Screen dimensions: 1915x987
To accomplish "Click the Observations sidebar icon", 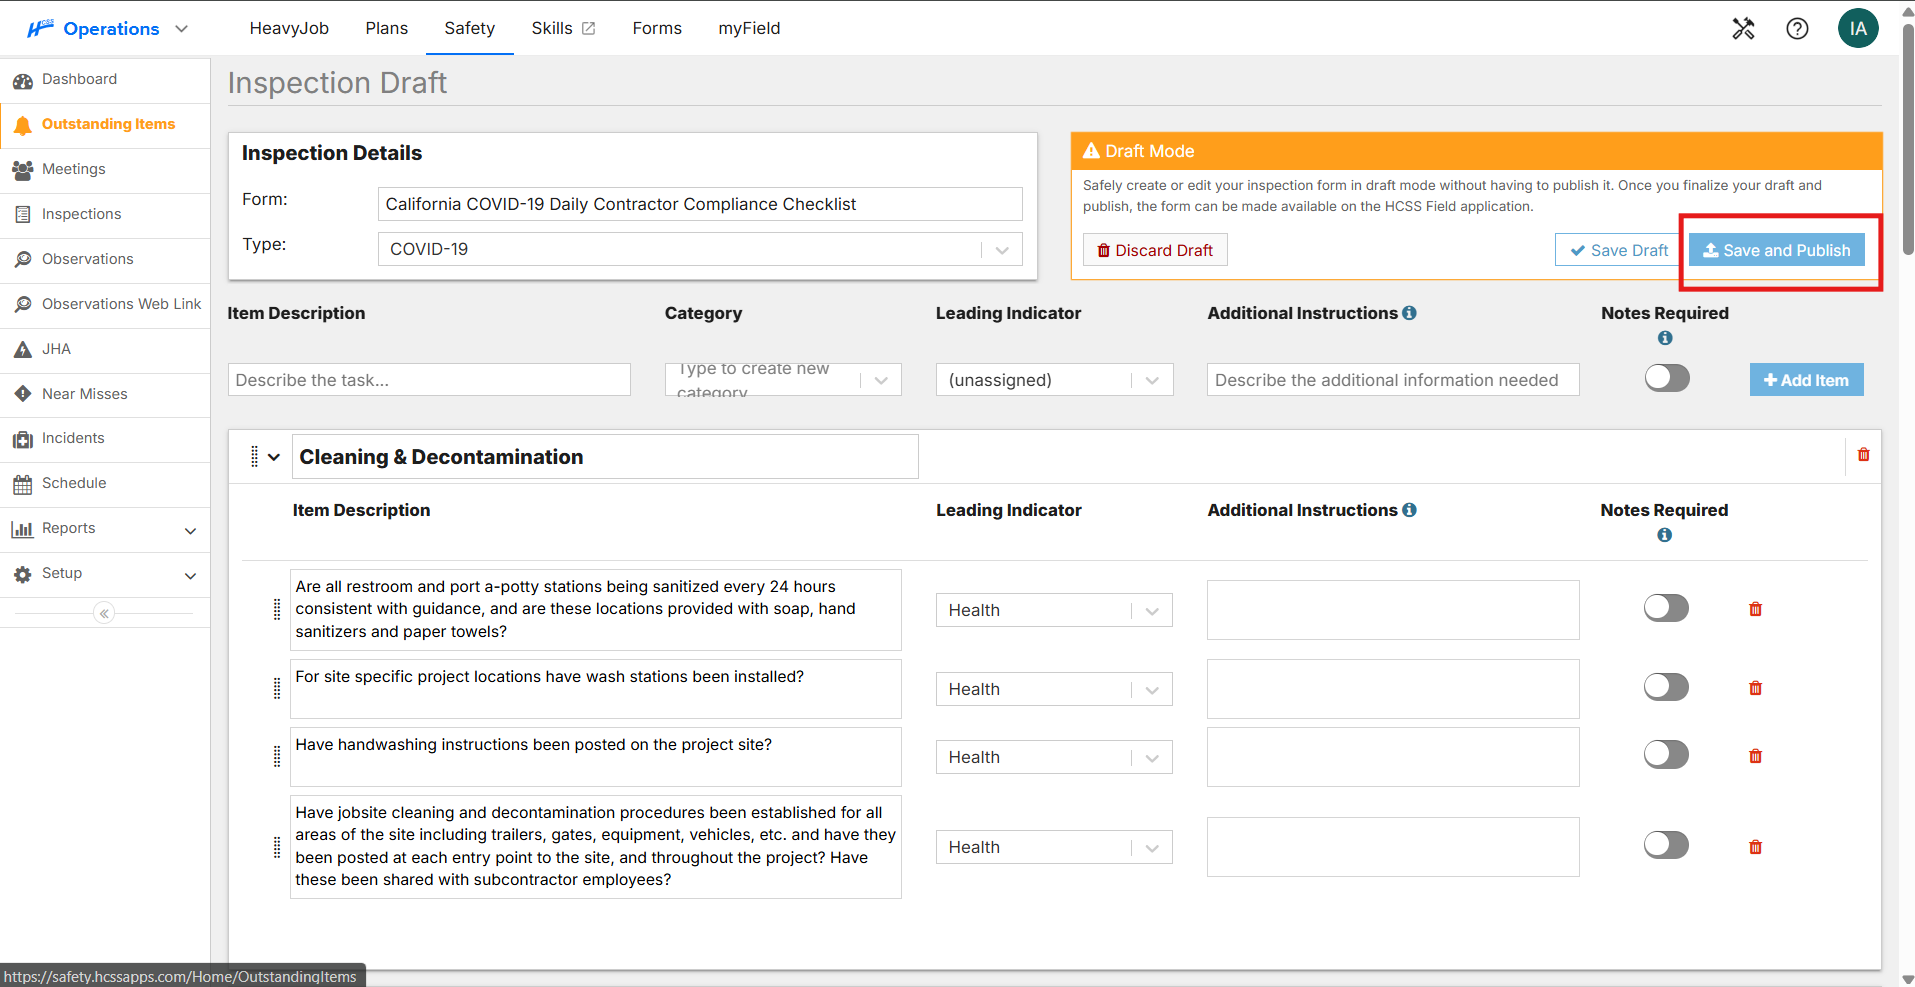I will 22,259.
